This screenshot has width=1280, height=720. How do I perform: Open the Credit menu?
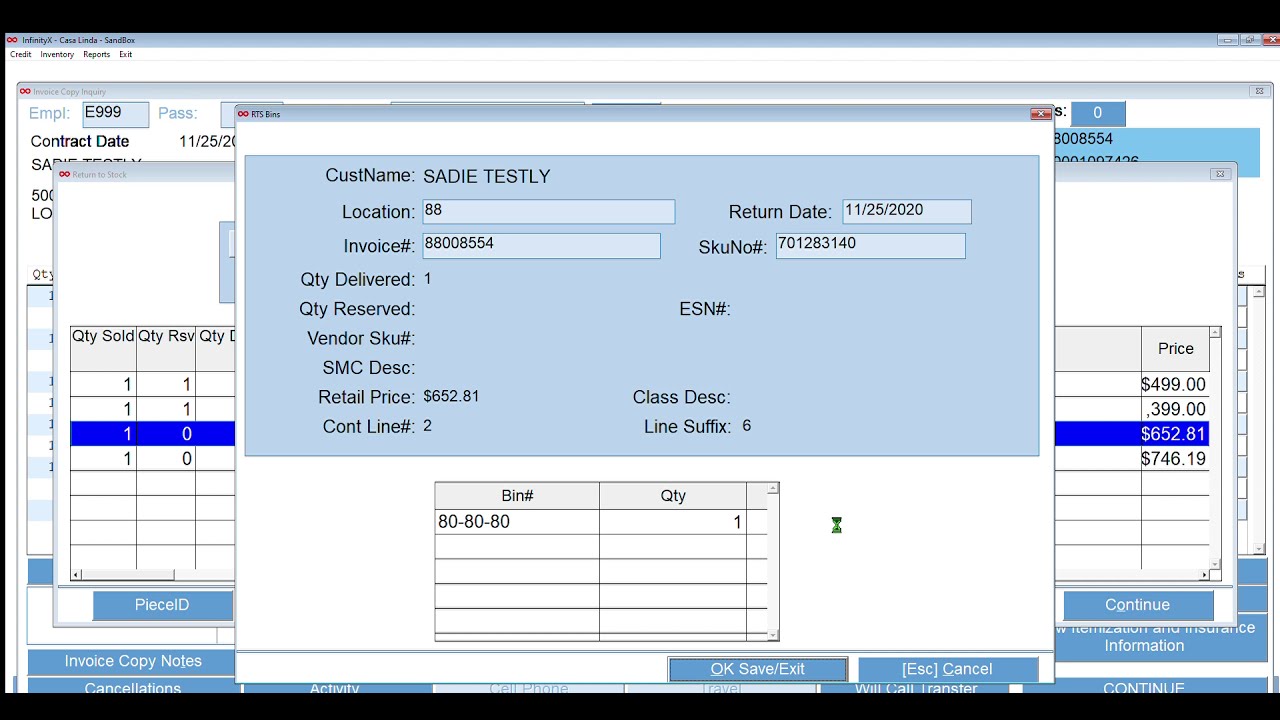point(20,55)
